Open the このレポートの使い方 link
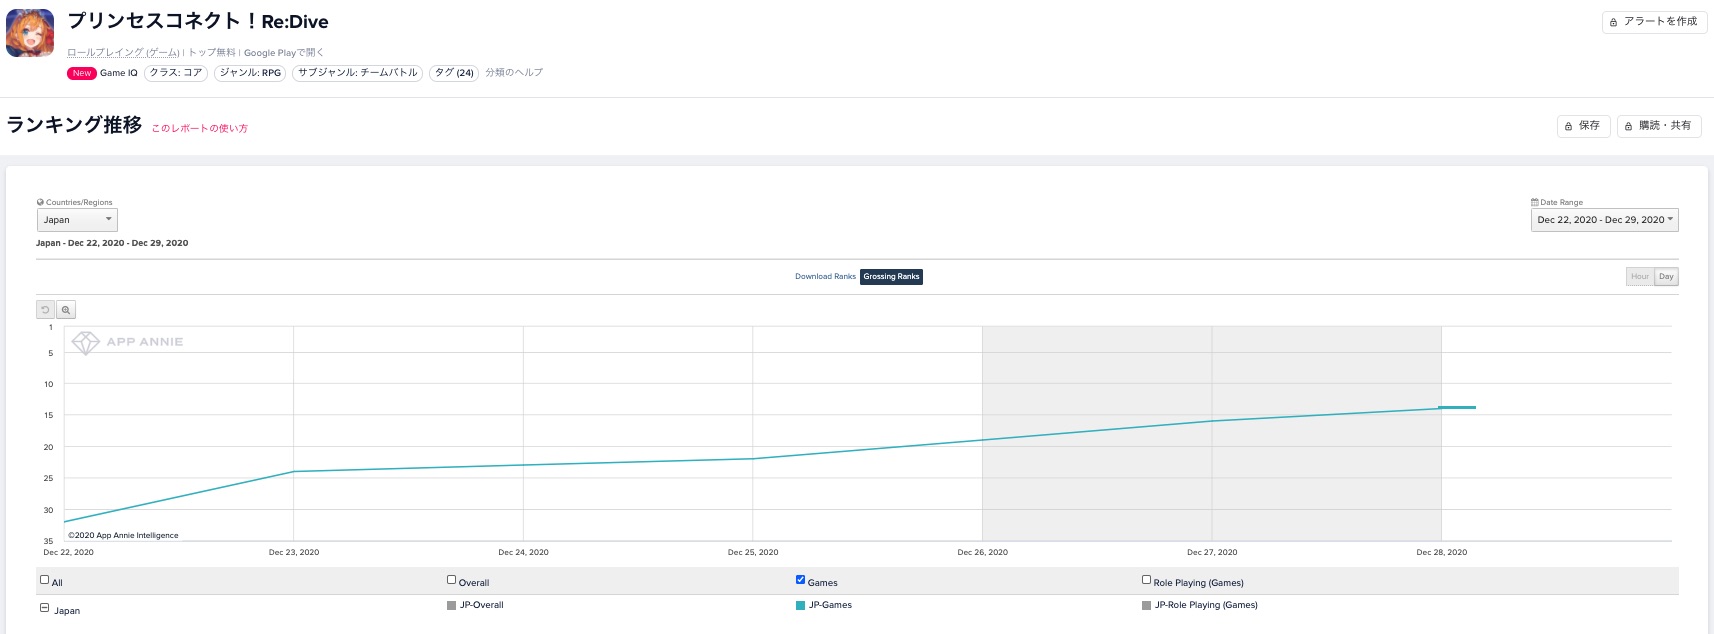This screenshot has height=634, width=1714. tap(200, 129)
